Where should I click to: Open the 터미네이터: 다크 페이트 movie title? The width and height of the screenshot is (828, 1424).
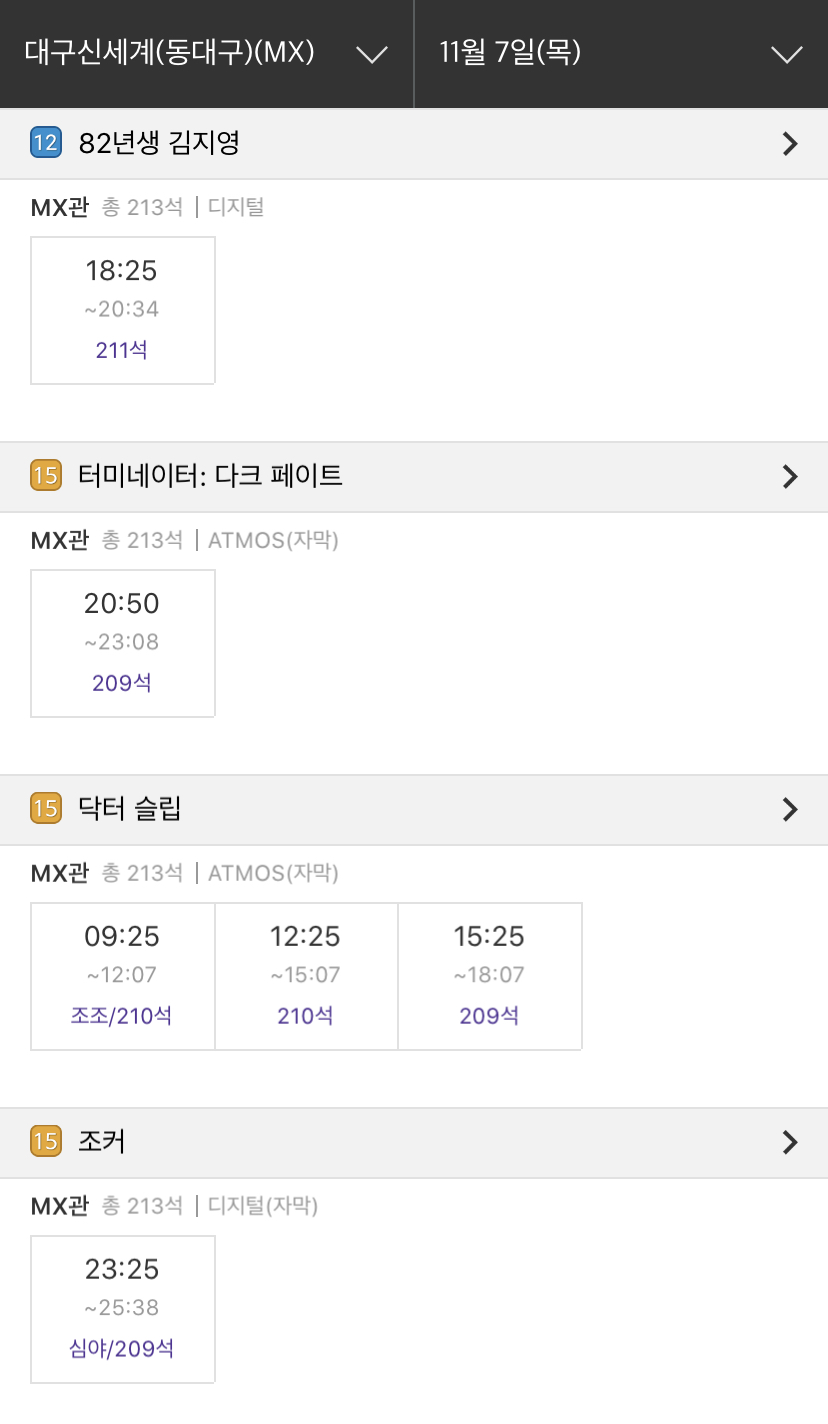tap(211, 477)
